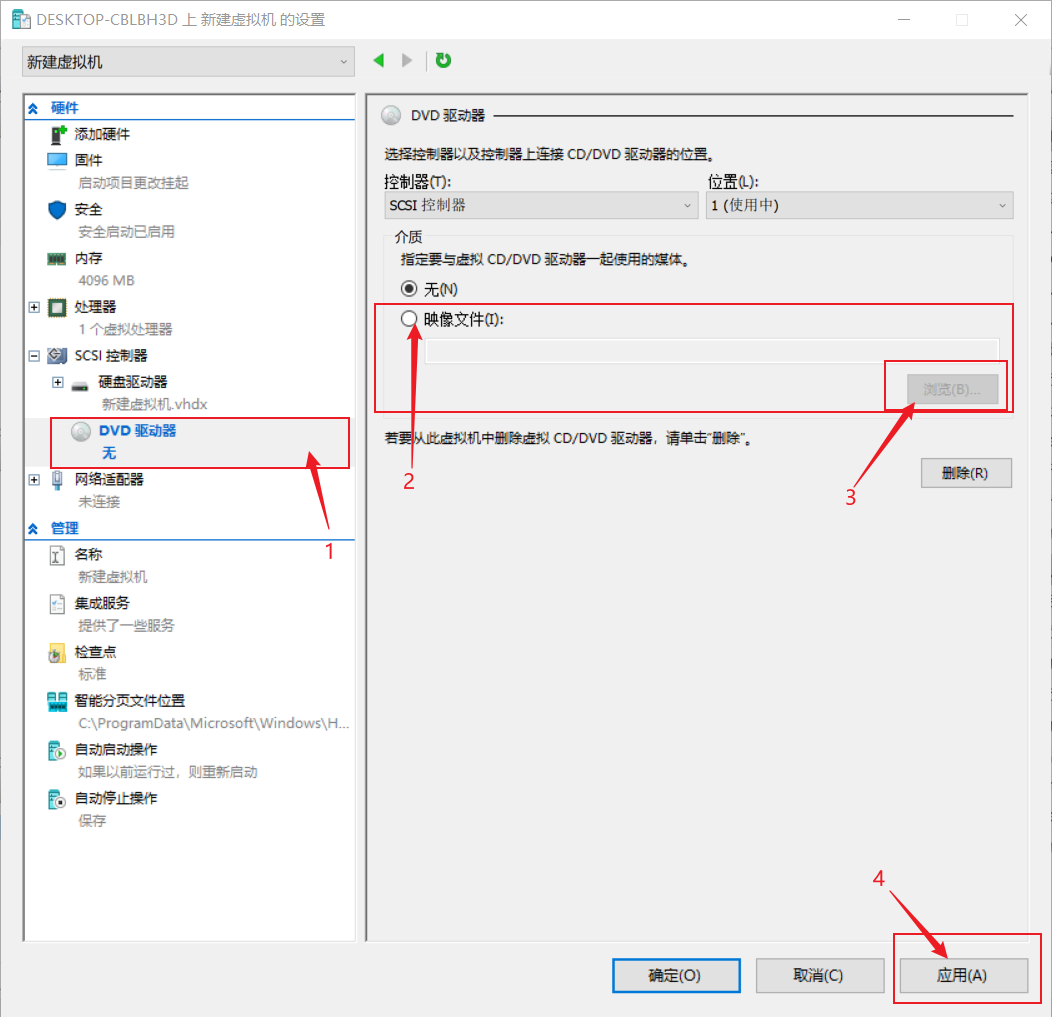
Task: Click the Automatic Start Action icon (自动启动操作)
Action: pos(58,750)
